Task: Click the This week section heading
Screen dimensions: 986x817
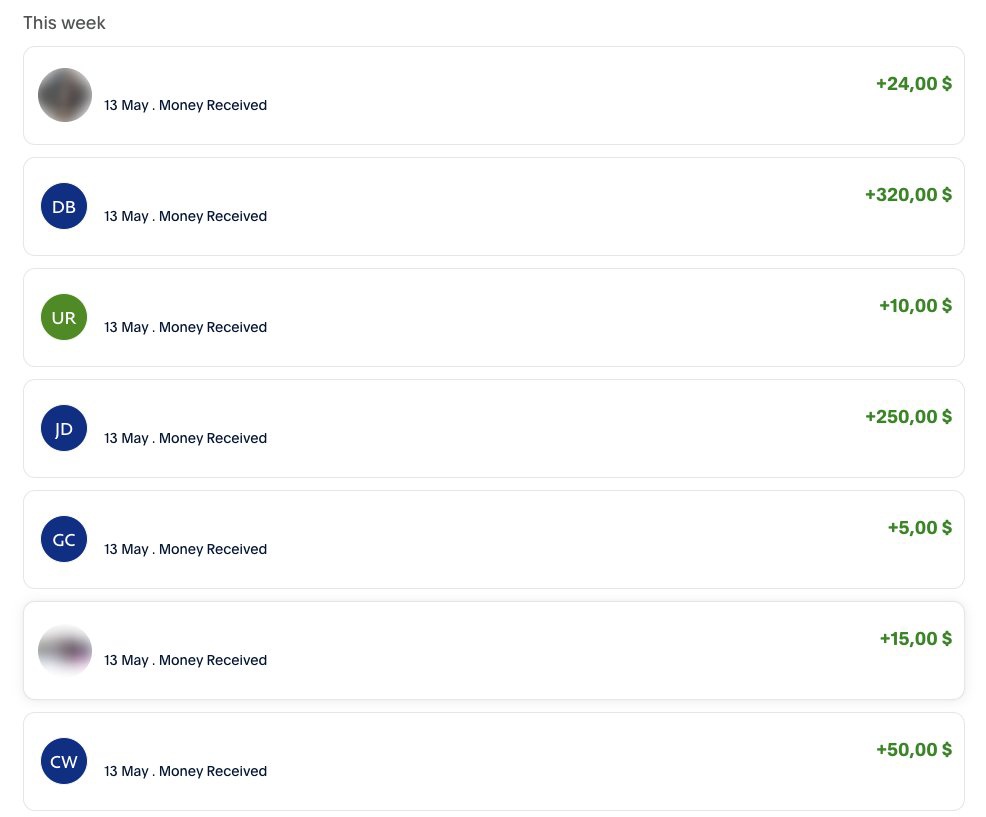Action: pos(64,23)
